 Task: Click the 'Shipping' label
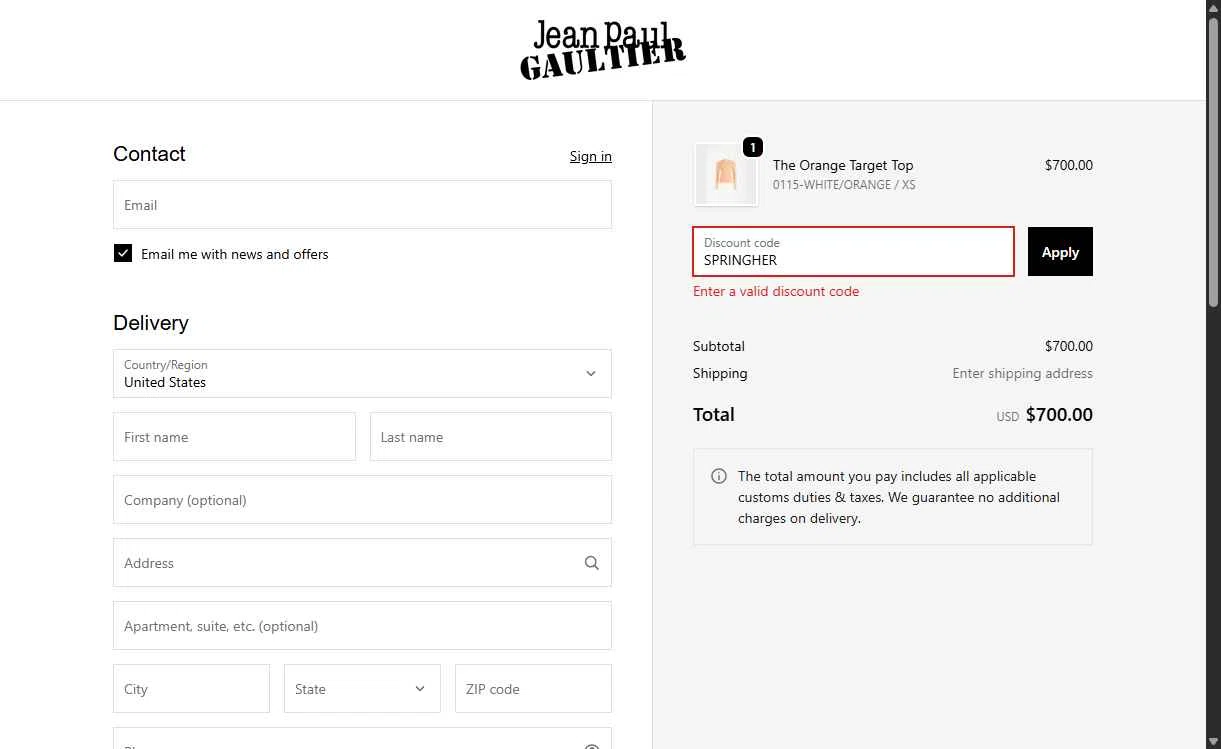pos(720,373)
